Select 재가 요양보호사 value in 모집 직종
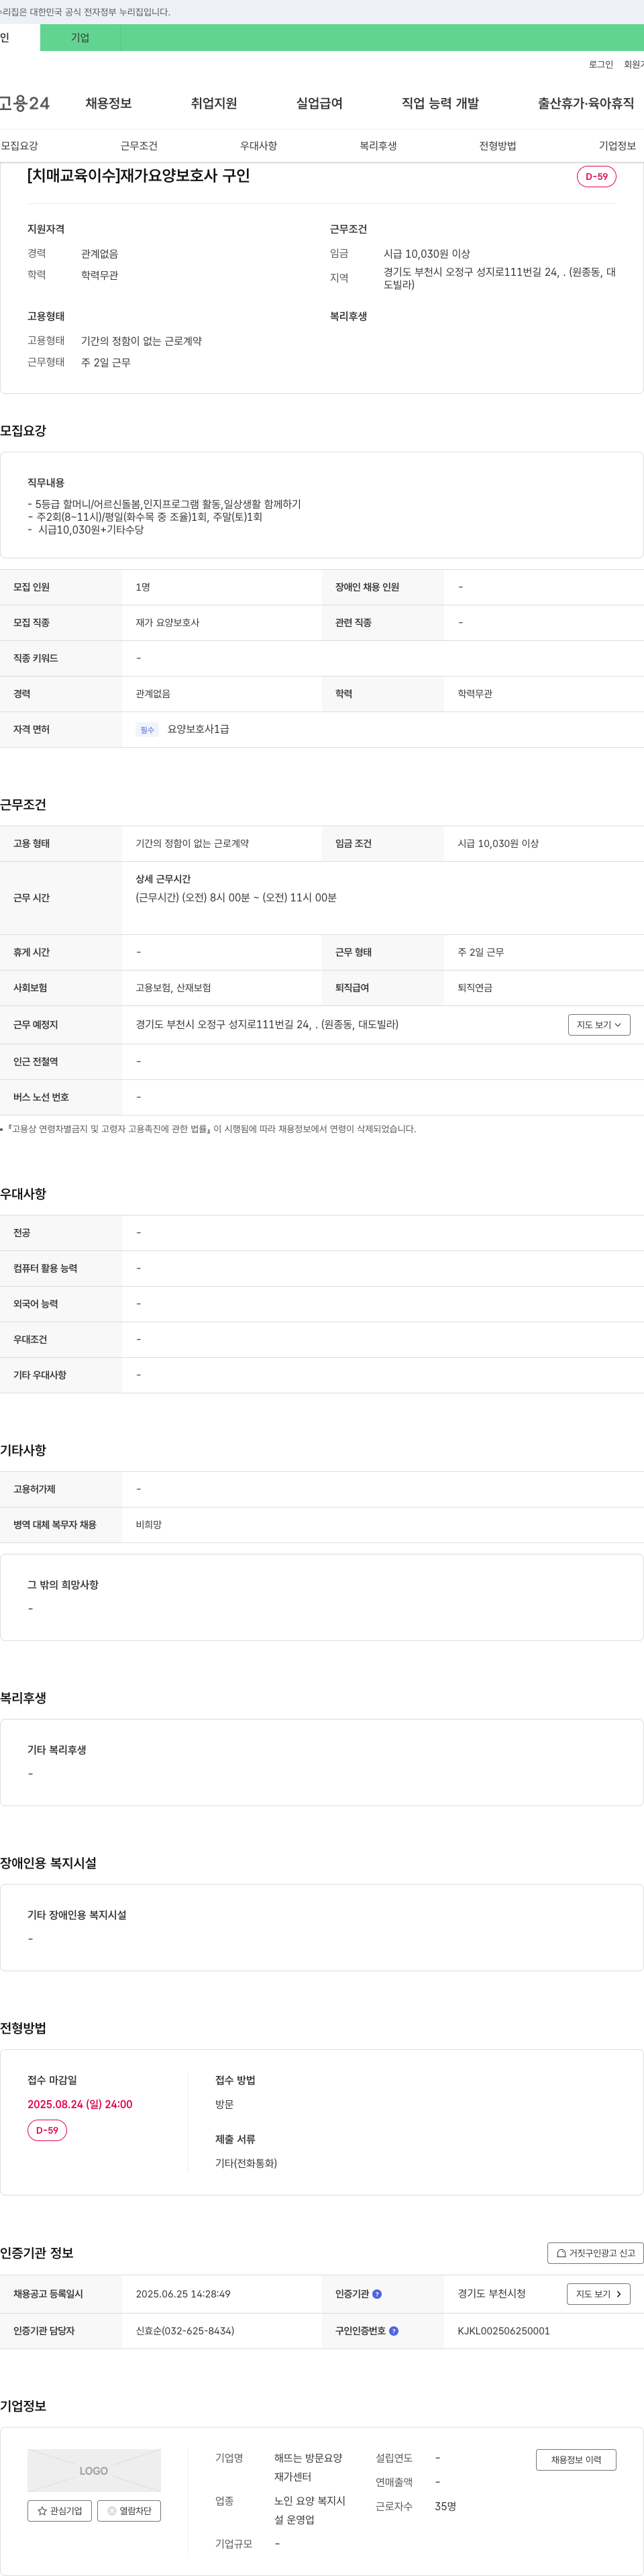Viewport: 644px width, 2576px height. pyautogui.click(x=167, y=623)
